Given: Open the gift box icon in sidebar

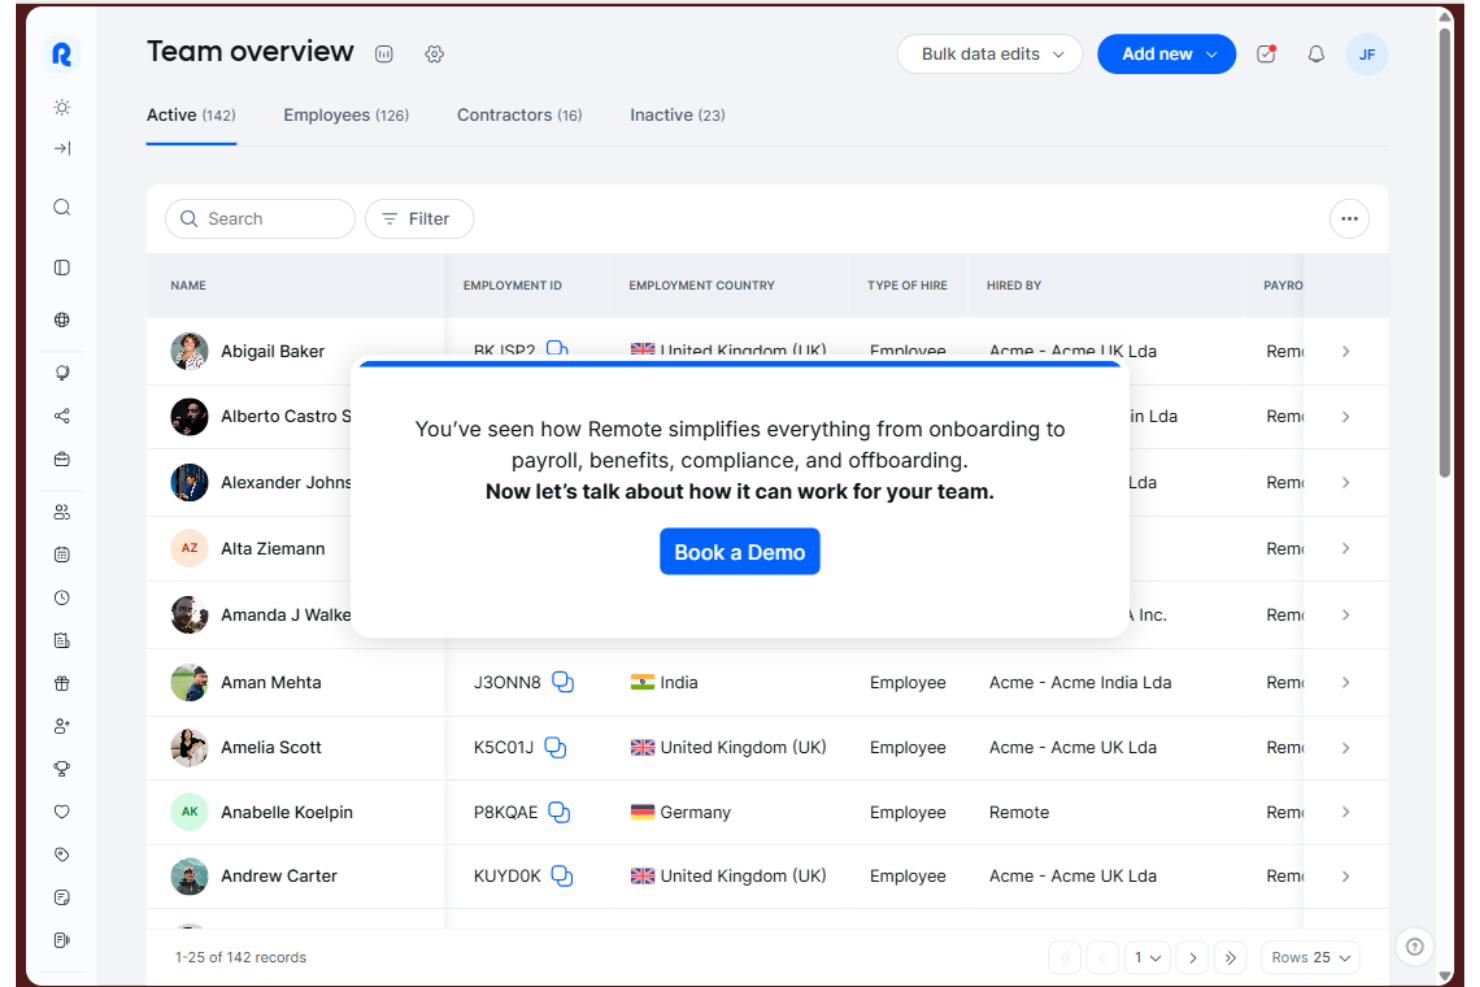Looking at the screenshot, I should [62, 683].
